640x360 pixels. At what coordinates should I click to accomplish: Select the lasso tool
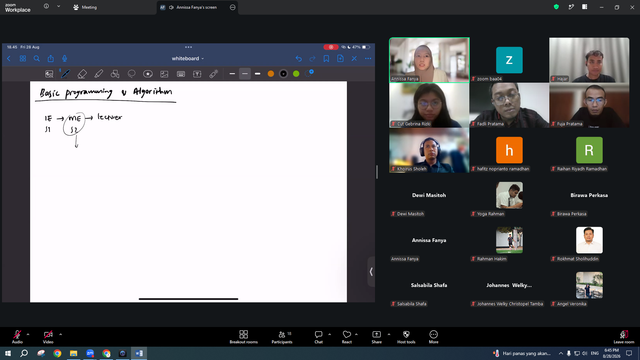coord(131,74)
